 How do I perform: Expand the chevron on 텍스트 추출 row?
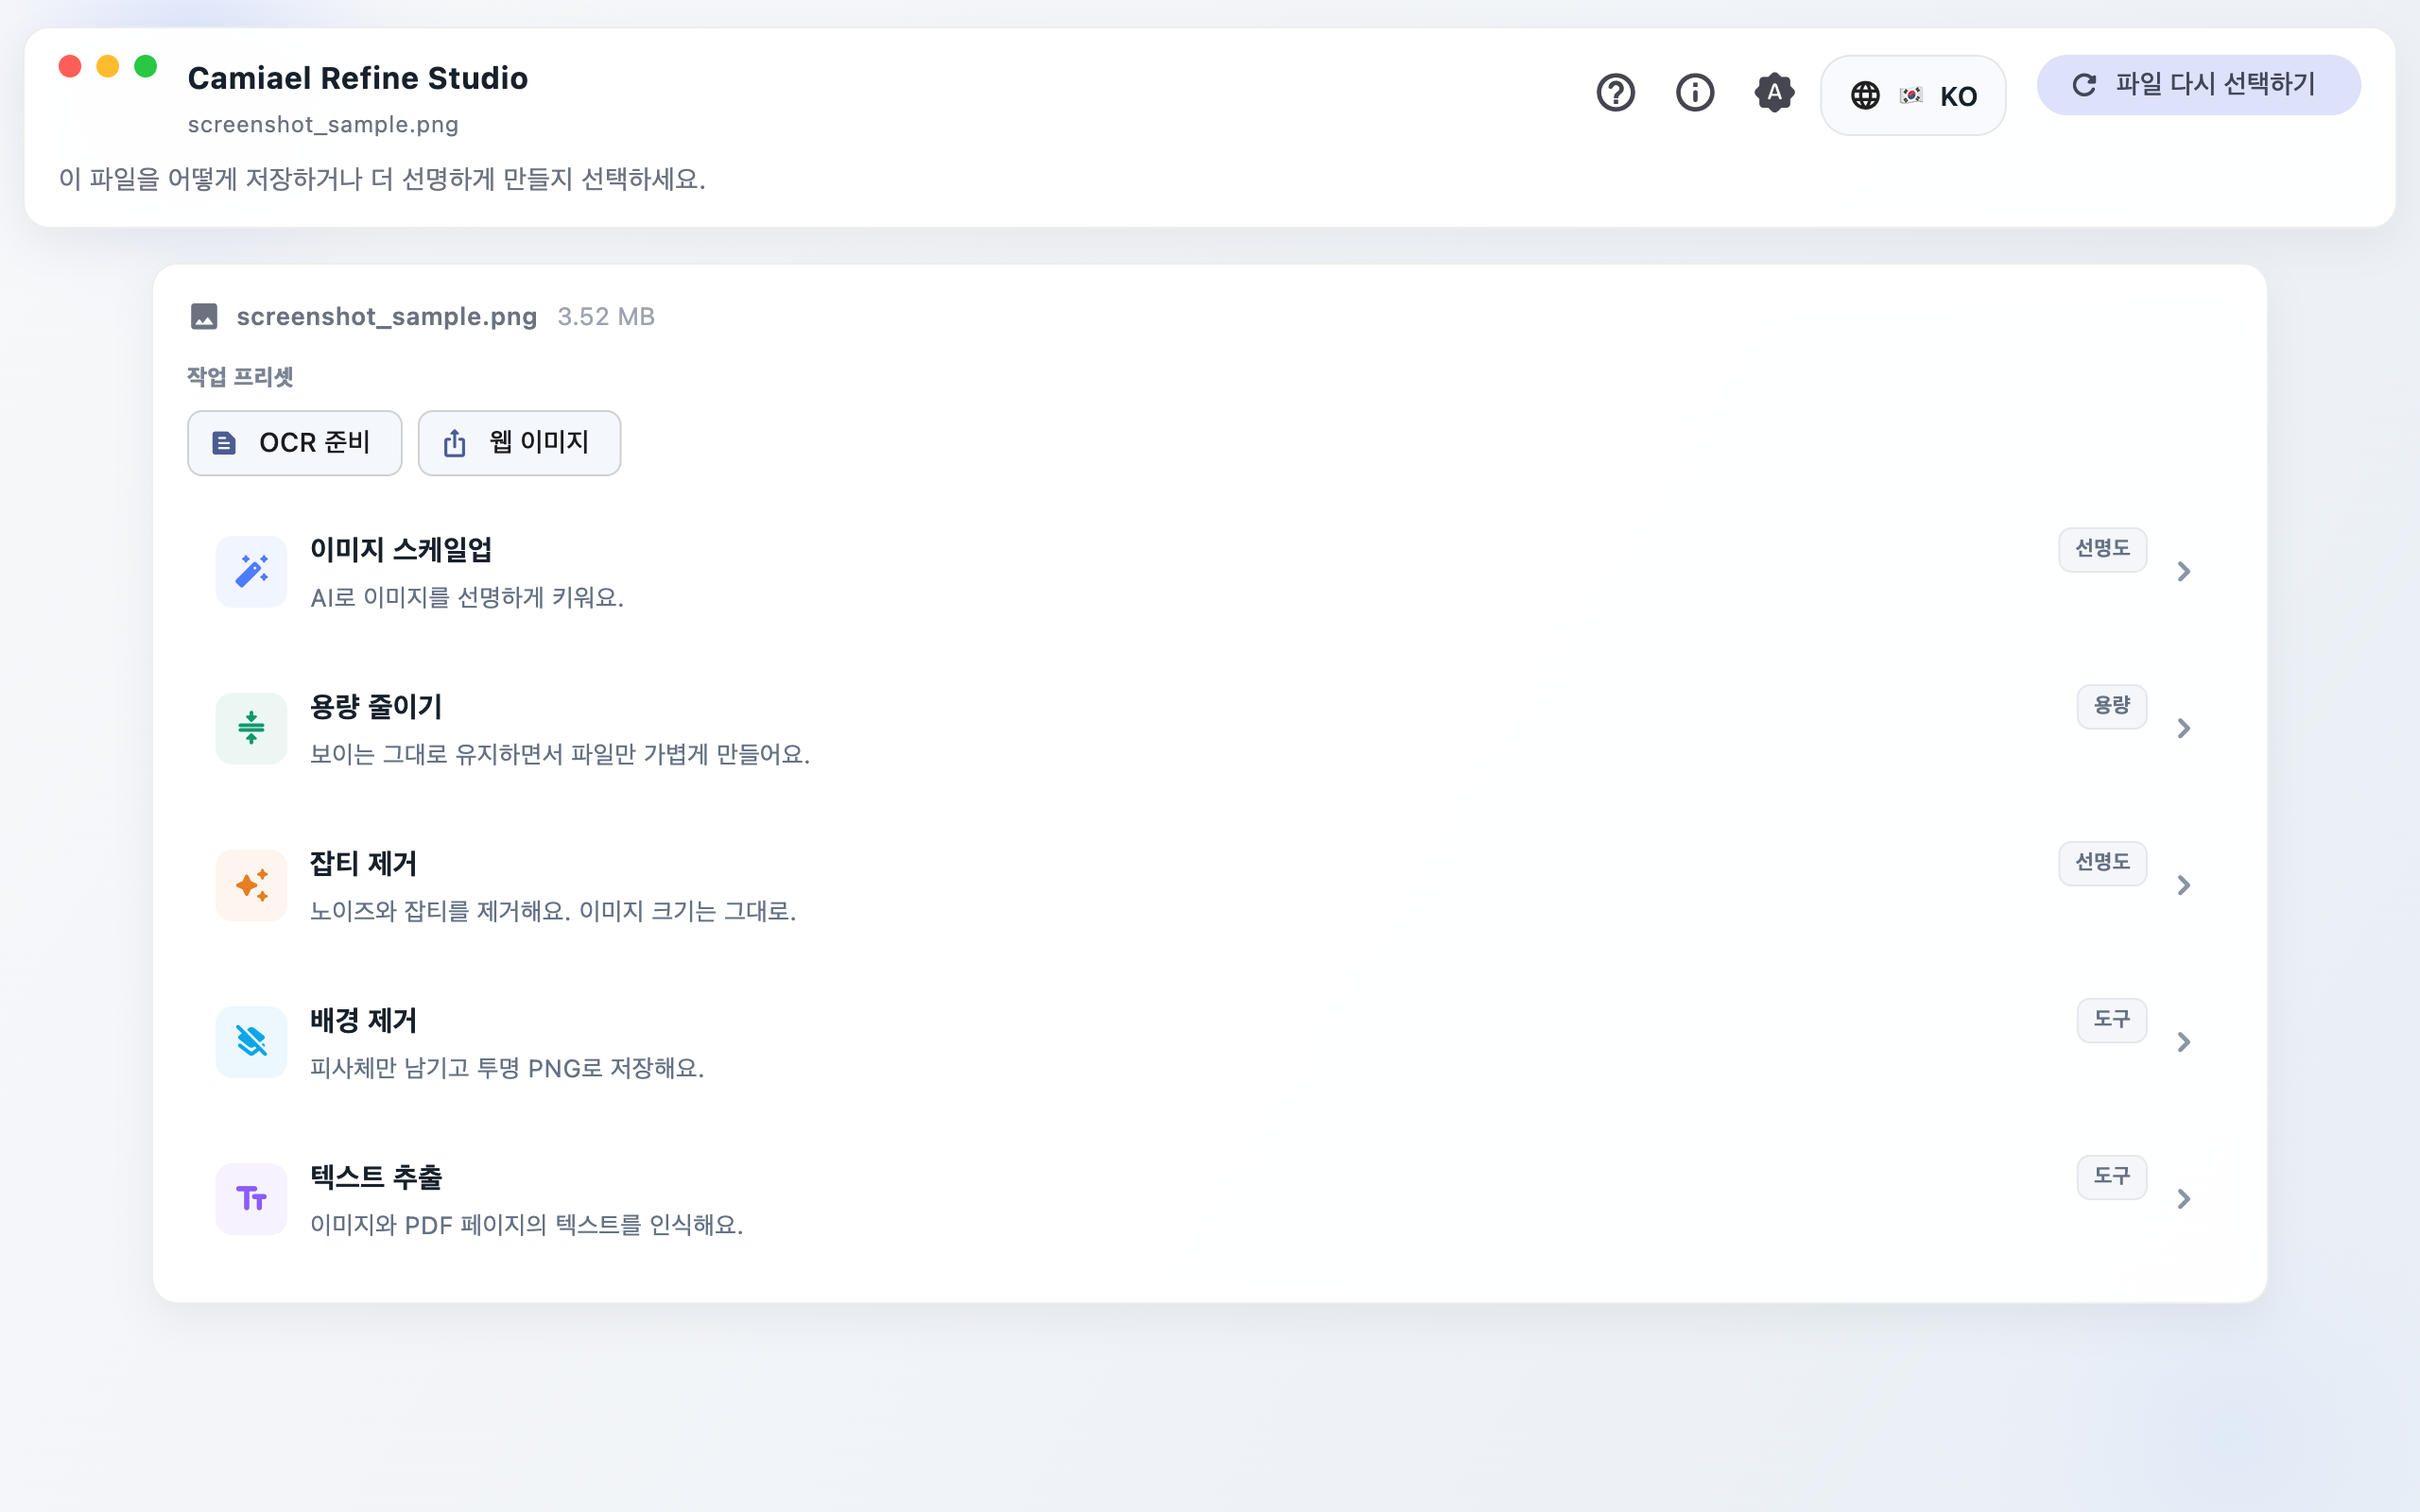[x=2184, y=1199]
